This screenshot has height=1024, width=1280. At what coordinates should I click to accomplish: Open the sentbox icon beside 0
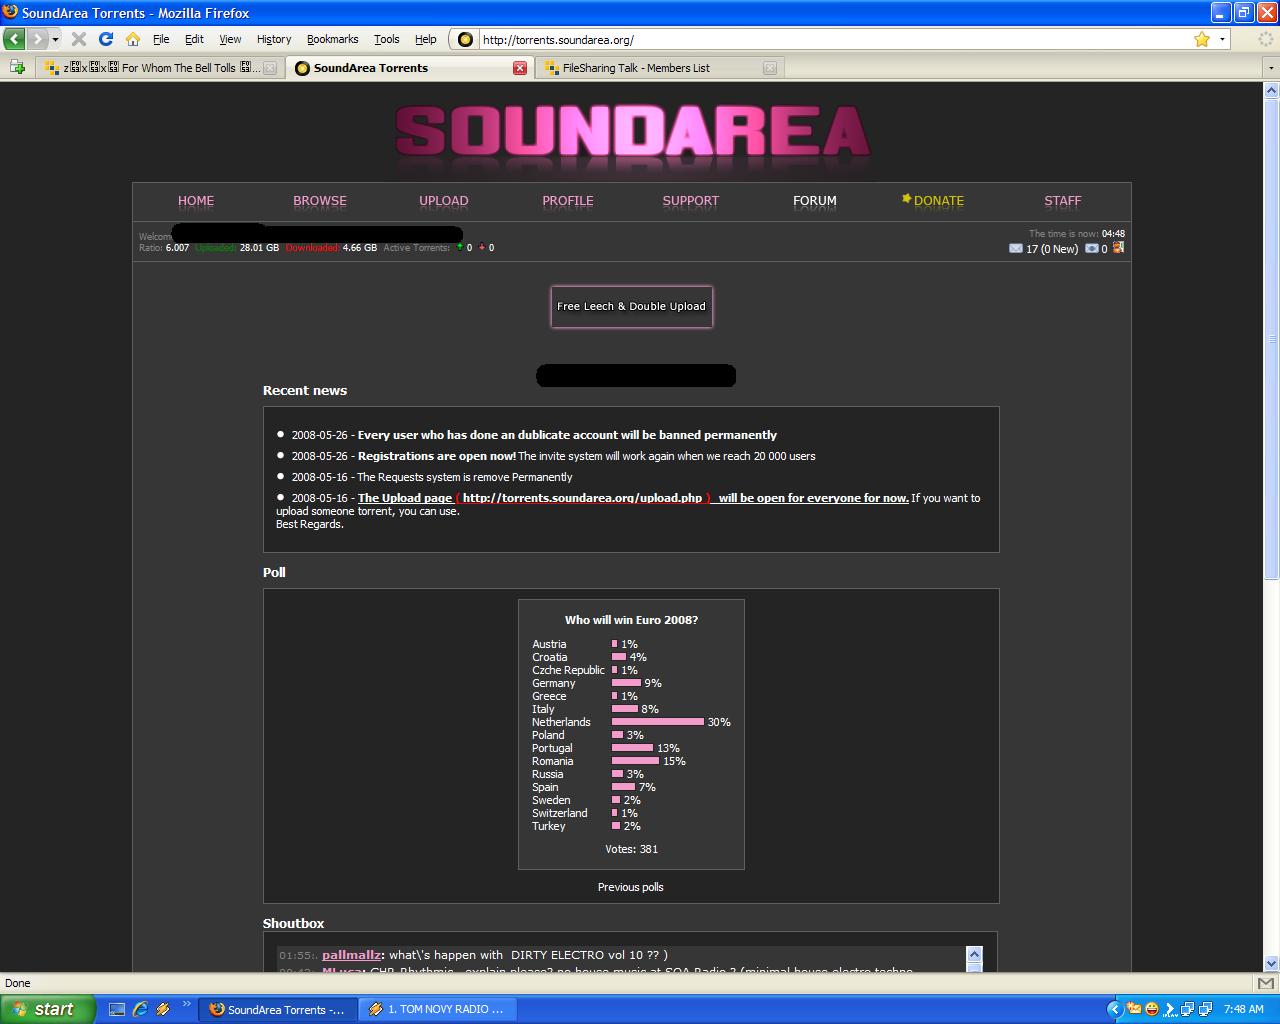[1092, 248]
